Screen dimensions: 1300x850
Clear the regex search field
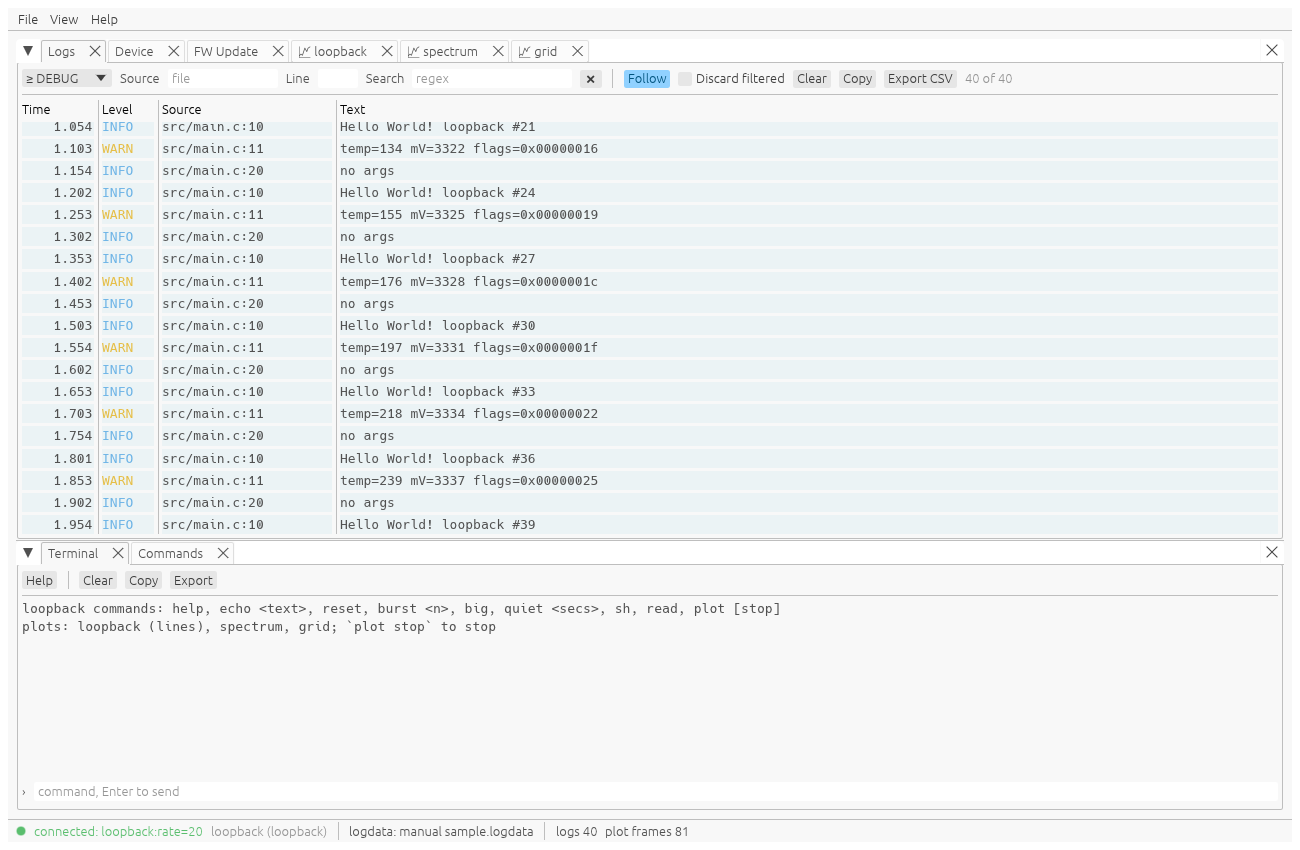coord(591,79)
